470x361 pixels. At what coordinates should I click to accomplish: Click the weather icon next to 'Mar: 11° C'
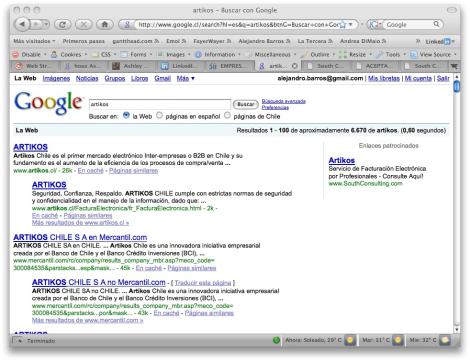pos(397,340)
